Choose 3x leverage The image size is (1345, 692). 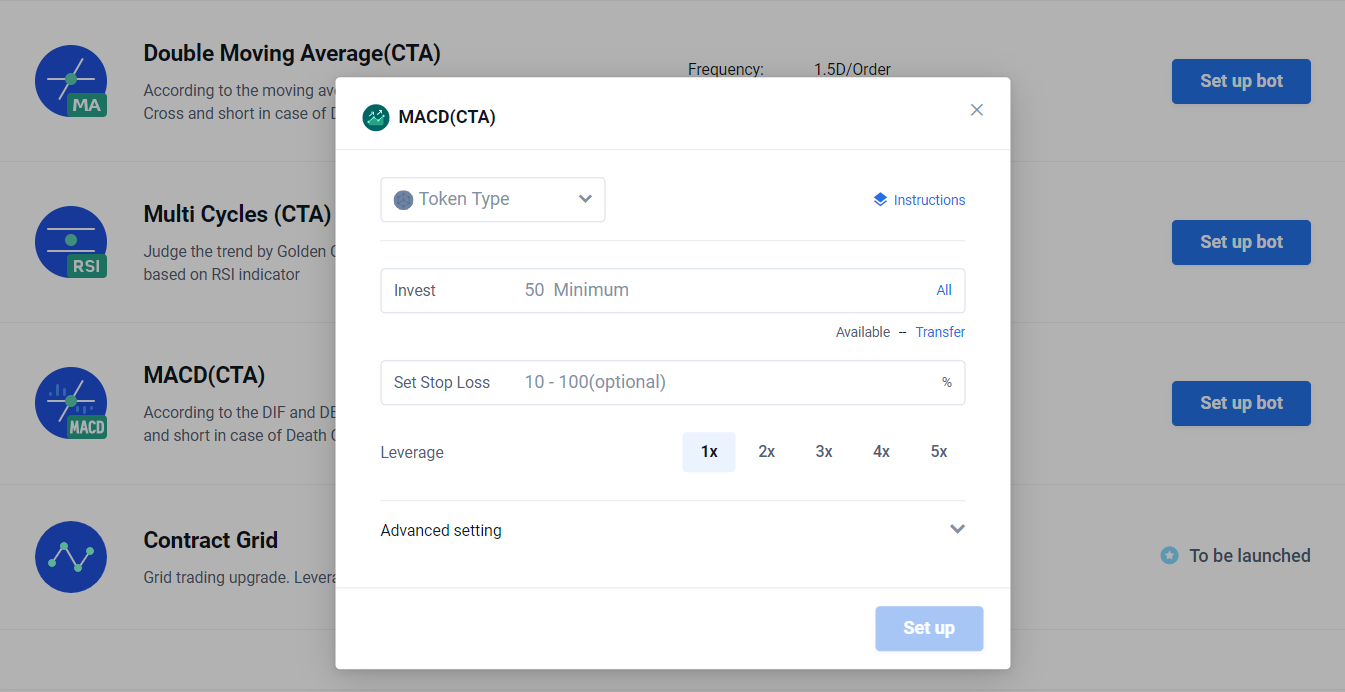click(824, 452)
